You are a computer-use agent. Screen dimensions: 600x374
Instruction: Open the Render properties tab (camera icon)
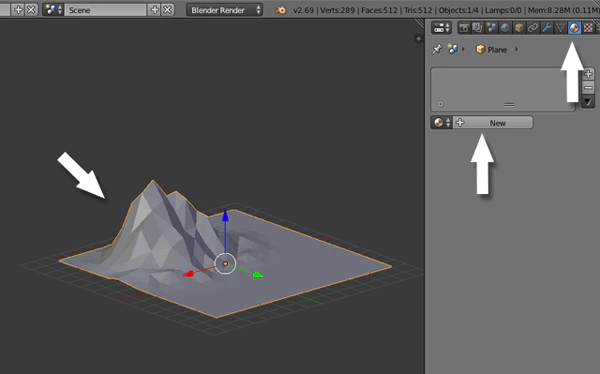[464, 28]
